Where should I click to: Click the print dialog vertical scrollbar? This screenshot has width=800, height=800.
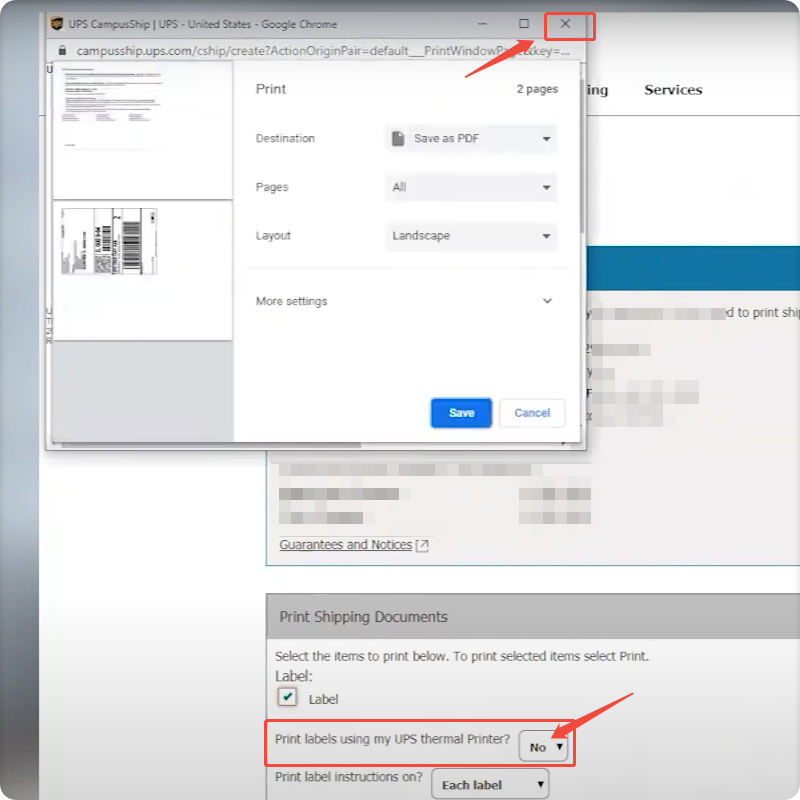(x=583, y=156)
